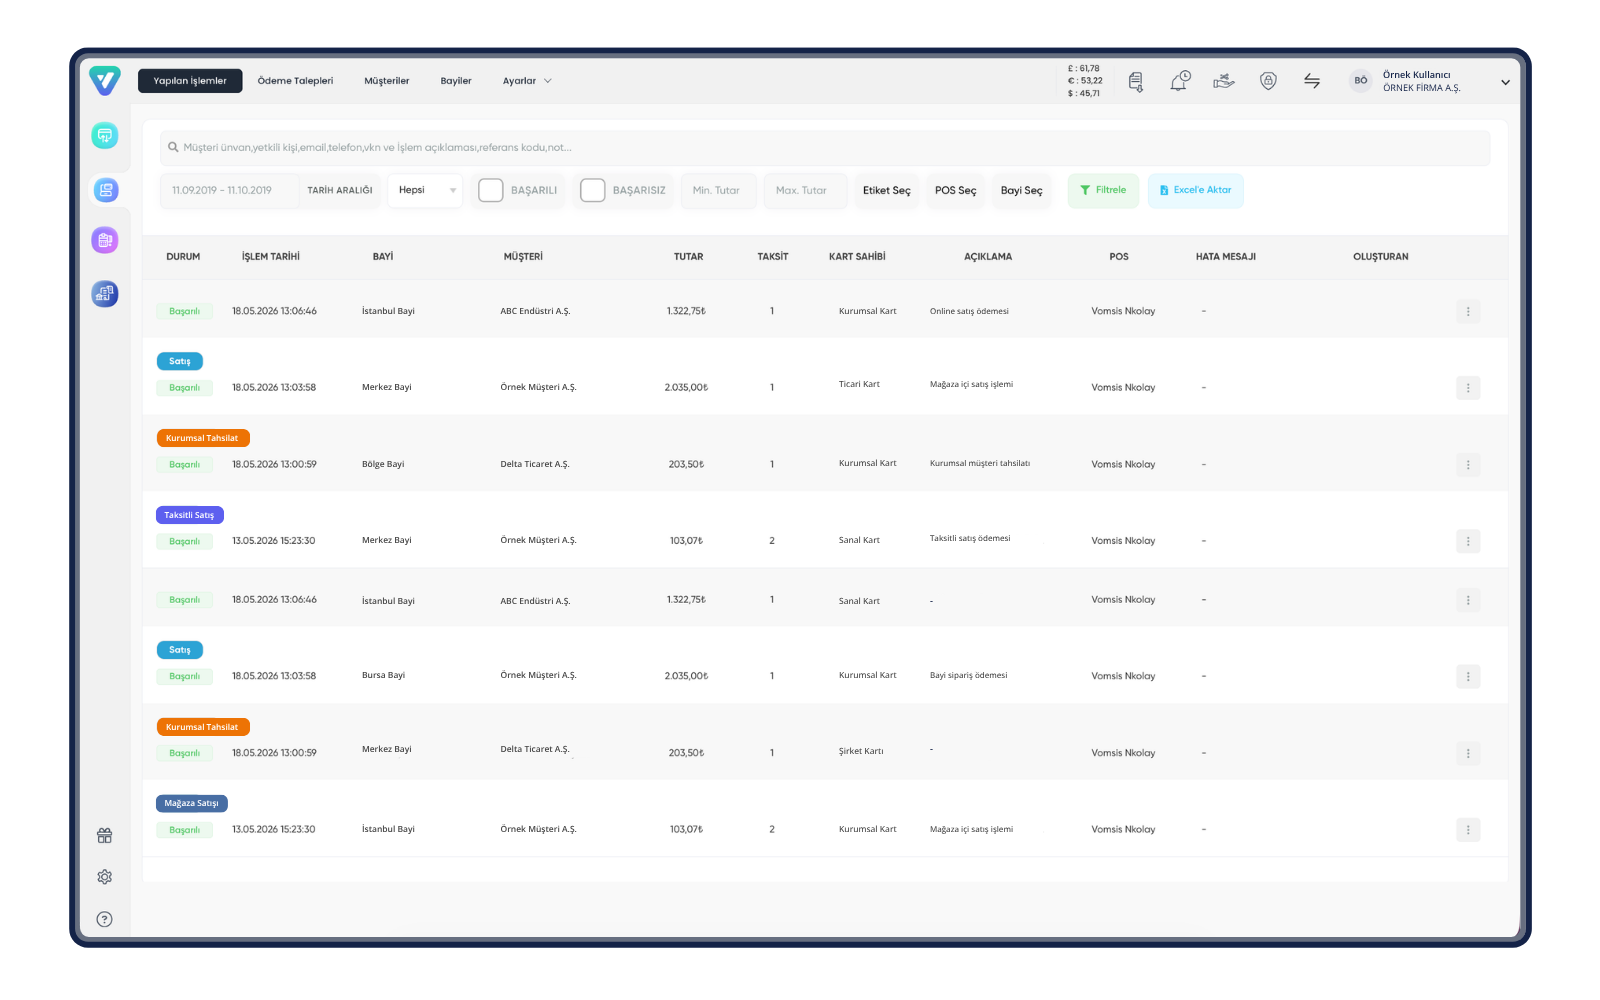Open row menu for Bursa Bayi transaction
This screenshot has width=1600, height=1000.
coord(1468,677)
